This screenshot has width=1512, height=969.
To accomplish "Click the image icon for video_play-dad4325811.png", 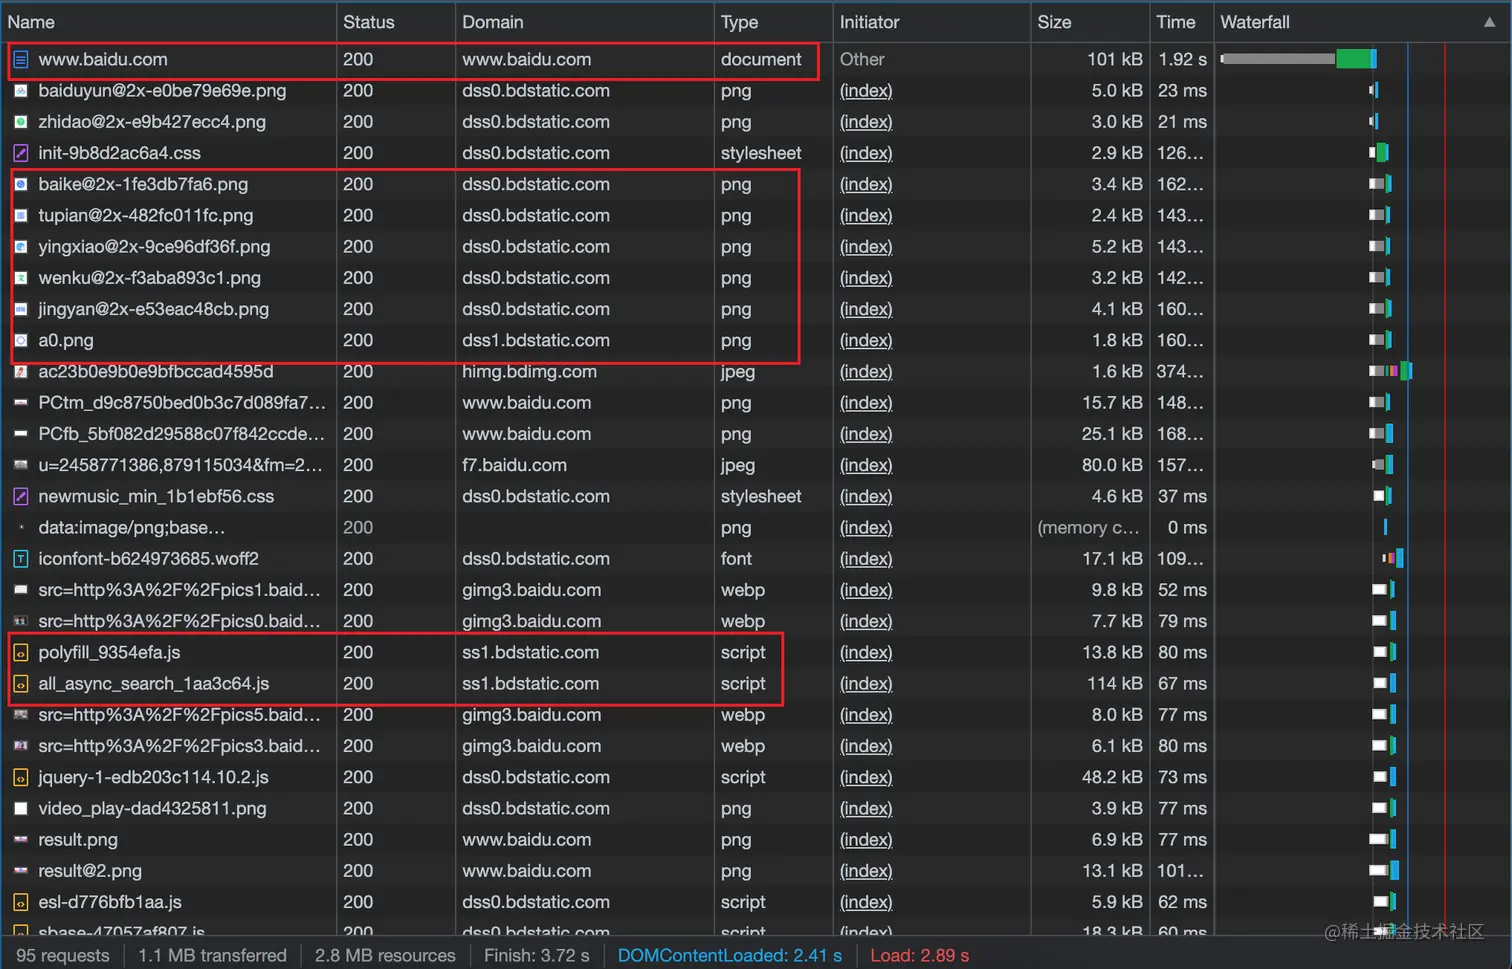I will coord(21,808).
